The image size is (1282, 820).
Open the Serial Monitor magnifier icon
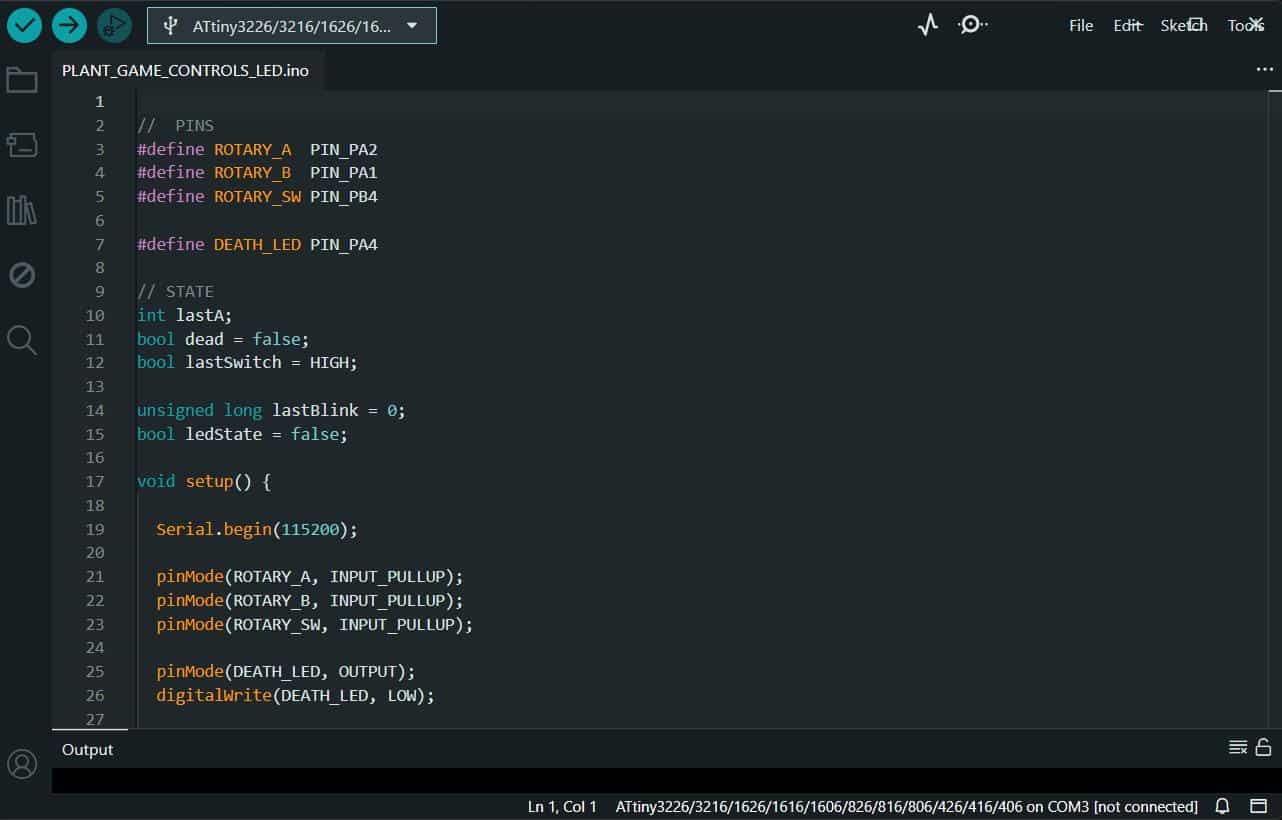[970, 25]
